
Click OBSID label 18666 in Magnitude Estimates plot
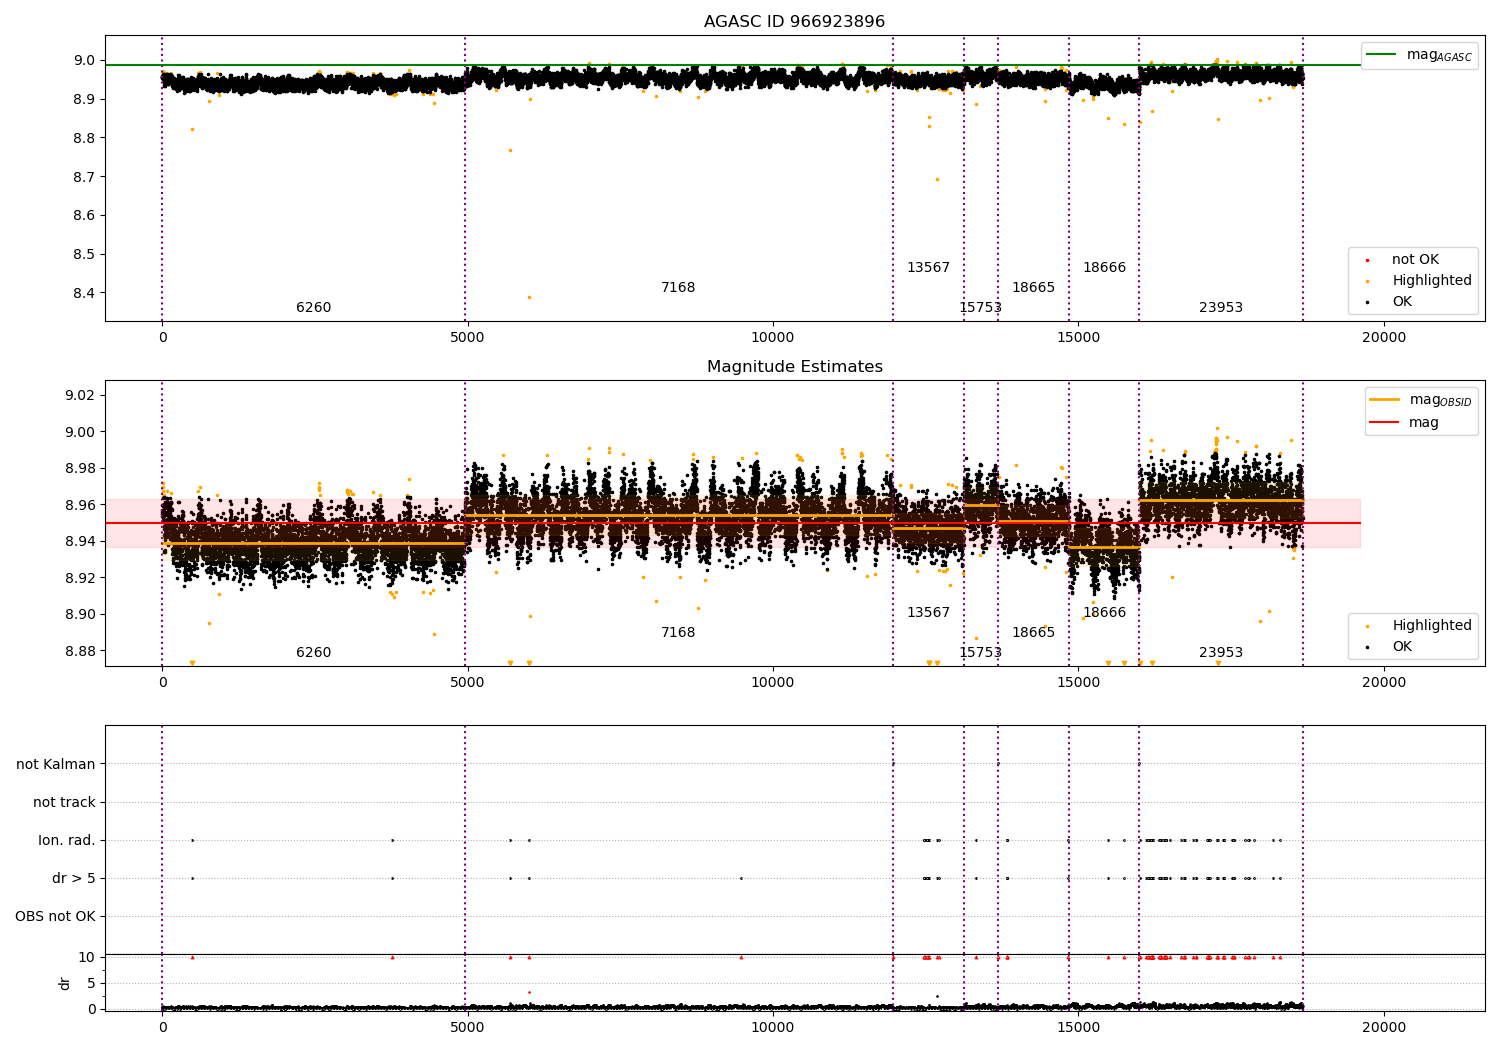1104,613
